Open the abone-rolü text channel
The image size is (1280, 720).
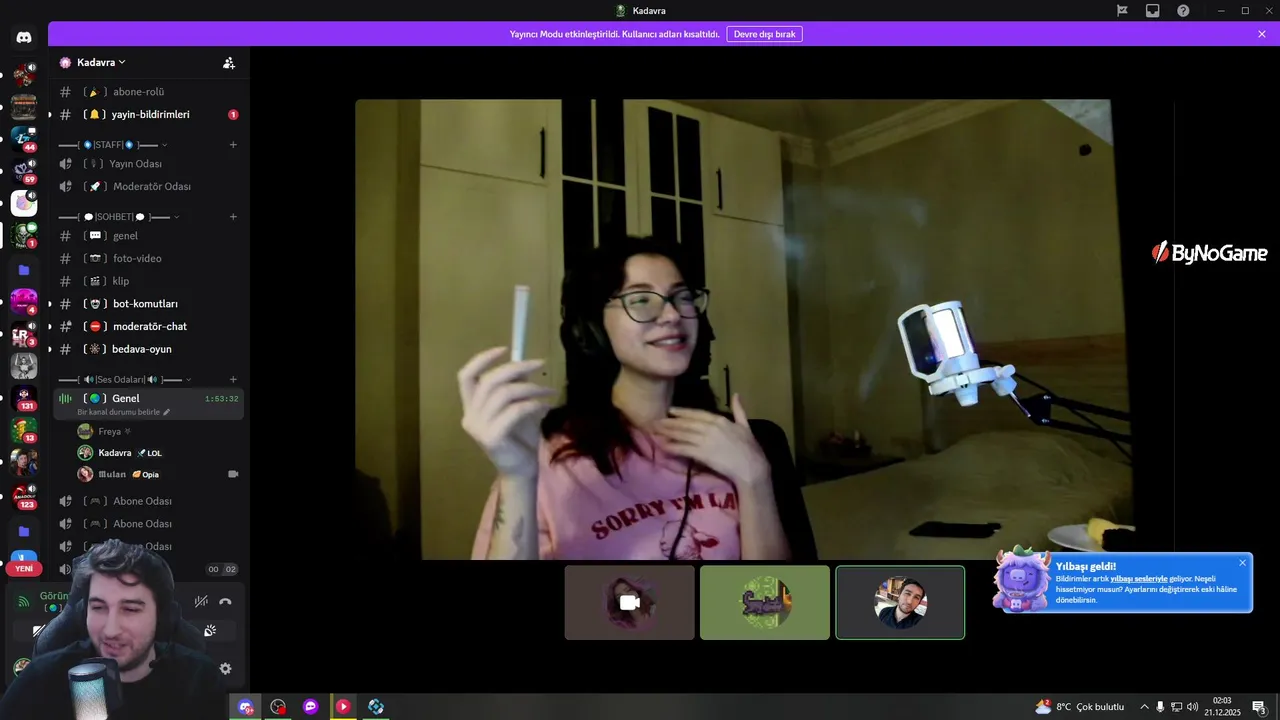pyautogui.click(x=149, y=92)
